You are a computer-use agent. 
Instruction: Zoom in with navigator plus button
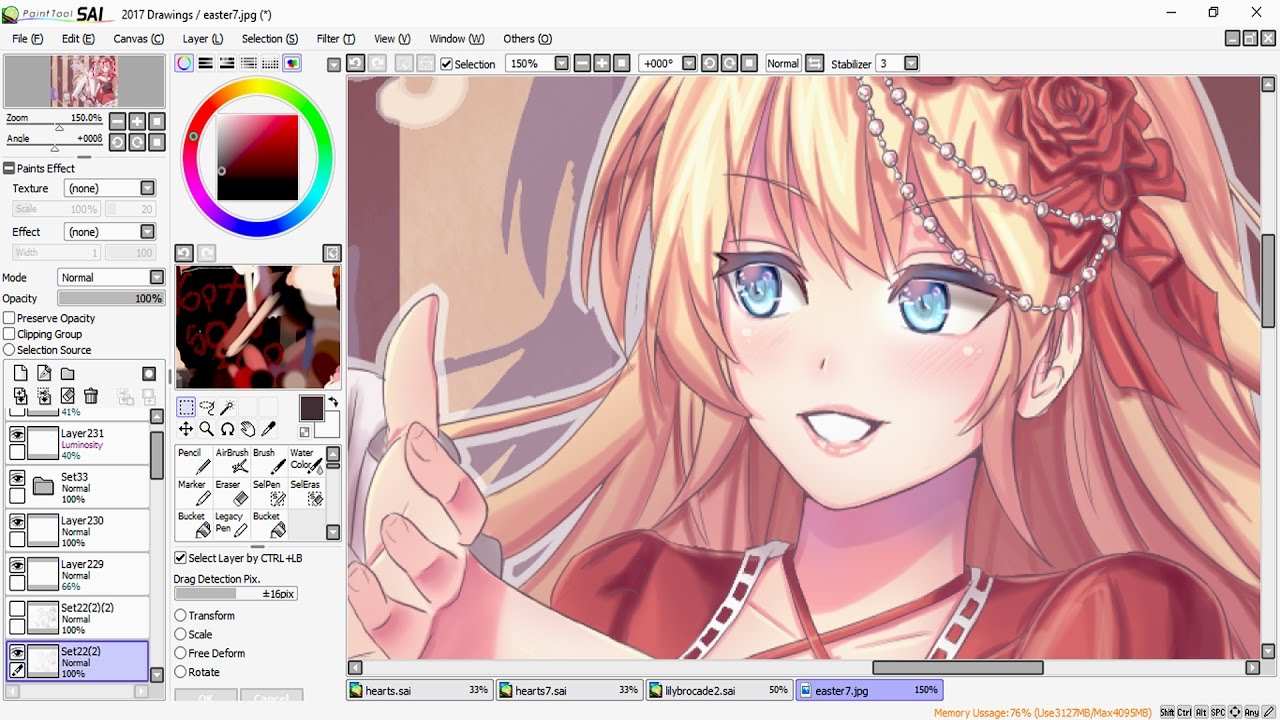137,121
